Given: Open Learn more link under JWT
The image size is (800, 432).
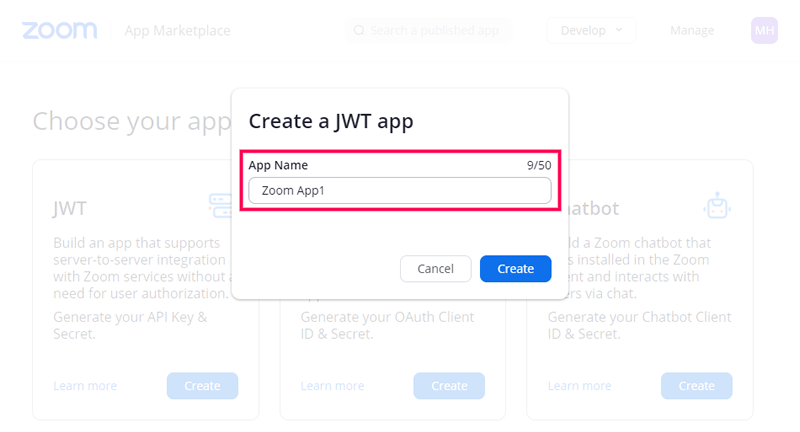Looking at the screenshot, I should pos(85,386).
